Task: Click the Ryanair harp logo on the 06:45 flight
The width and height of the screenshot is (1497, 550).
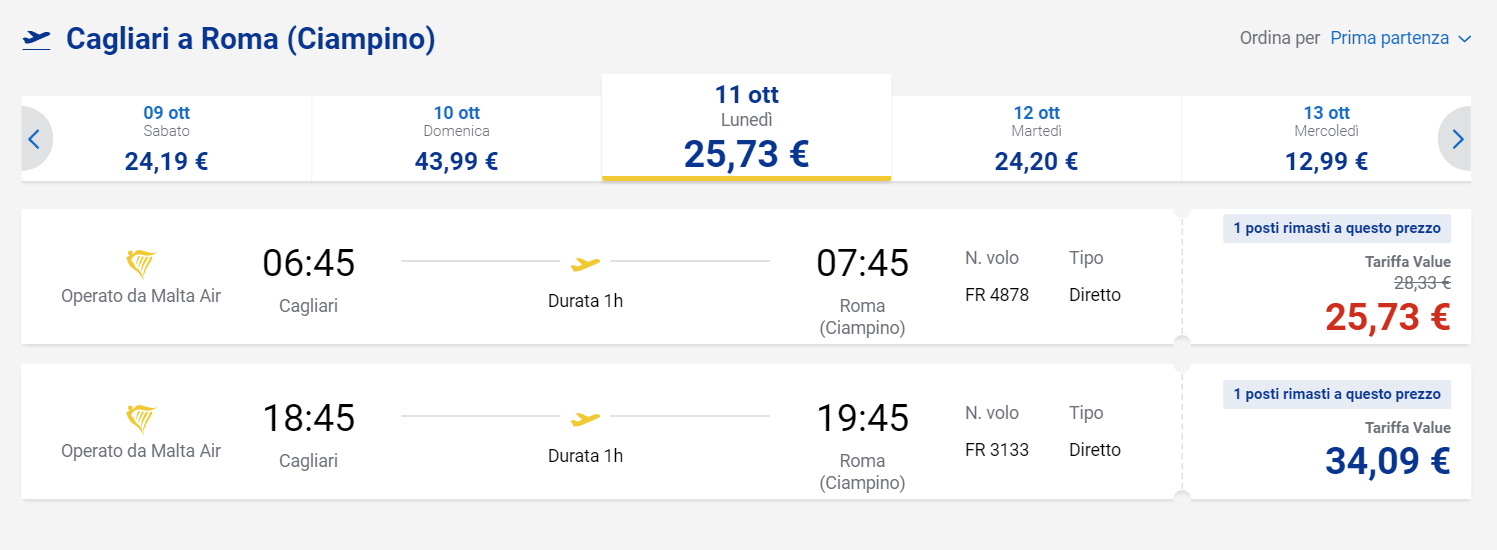Action: tap(141, 264)
